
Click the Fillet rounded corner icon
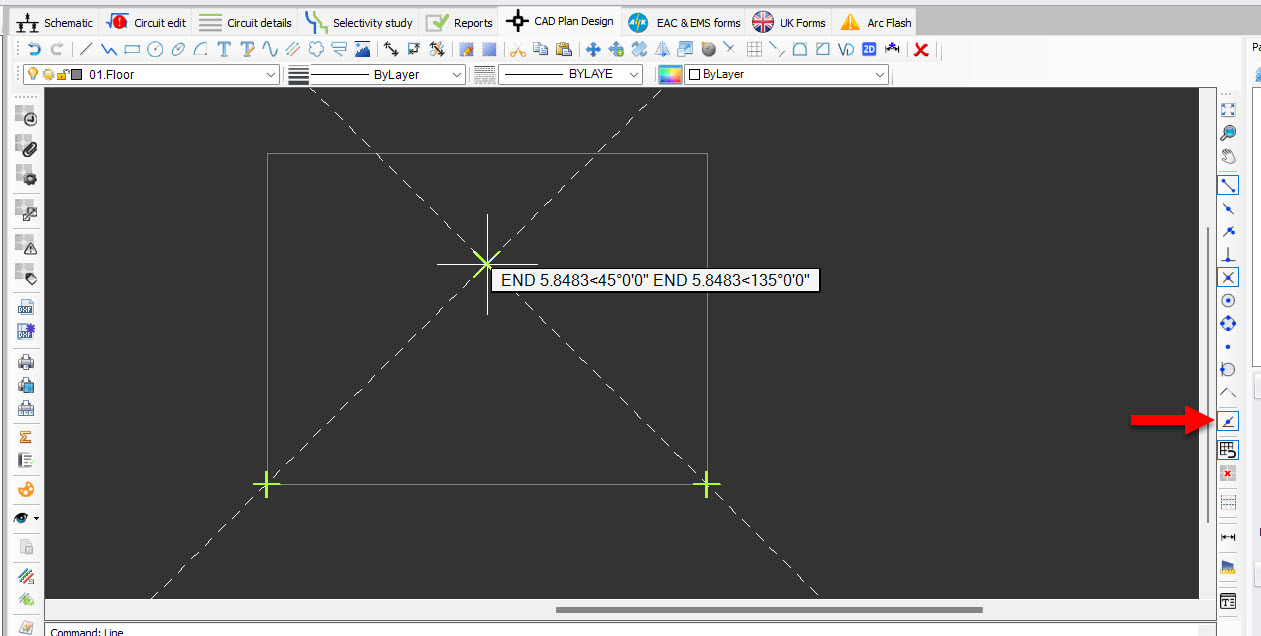800,49
